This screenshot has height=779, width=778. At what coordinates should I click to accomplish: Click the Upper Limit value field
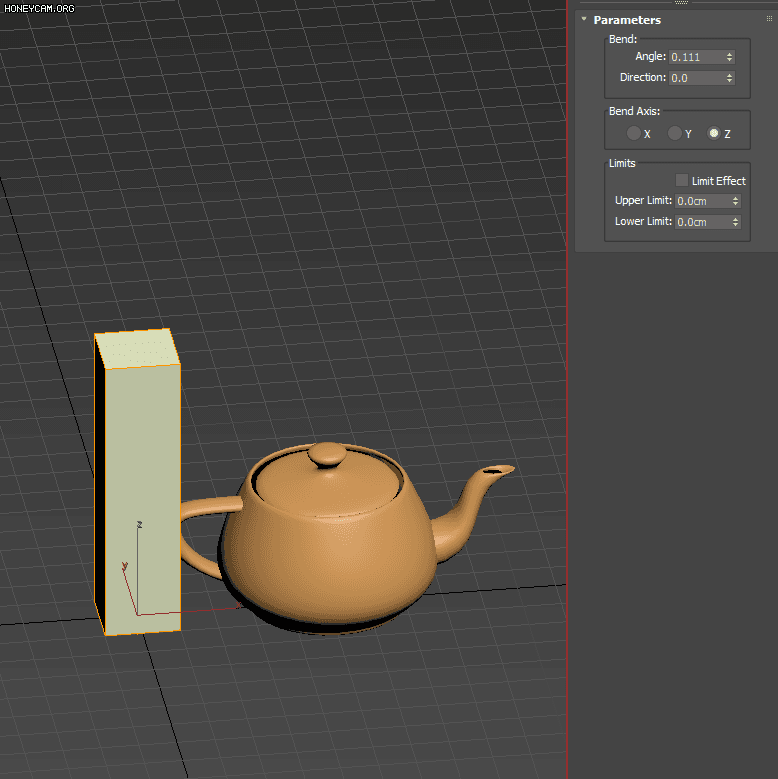point(702,201)
